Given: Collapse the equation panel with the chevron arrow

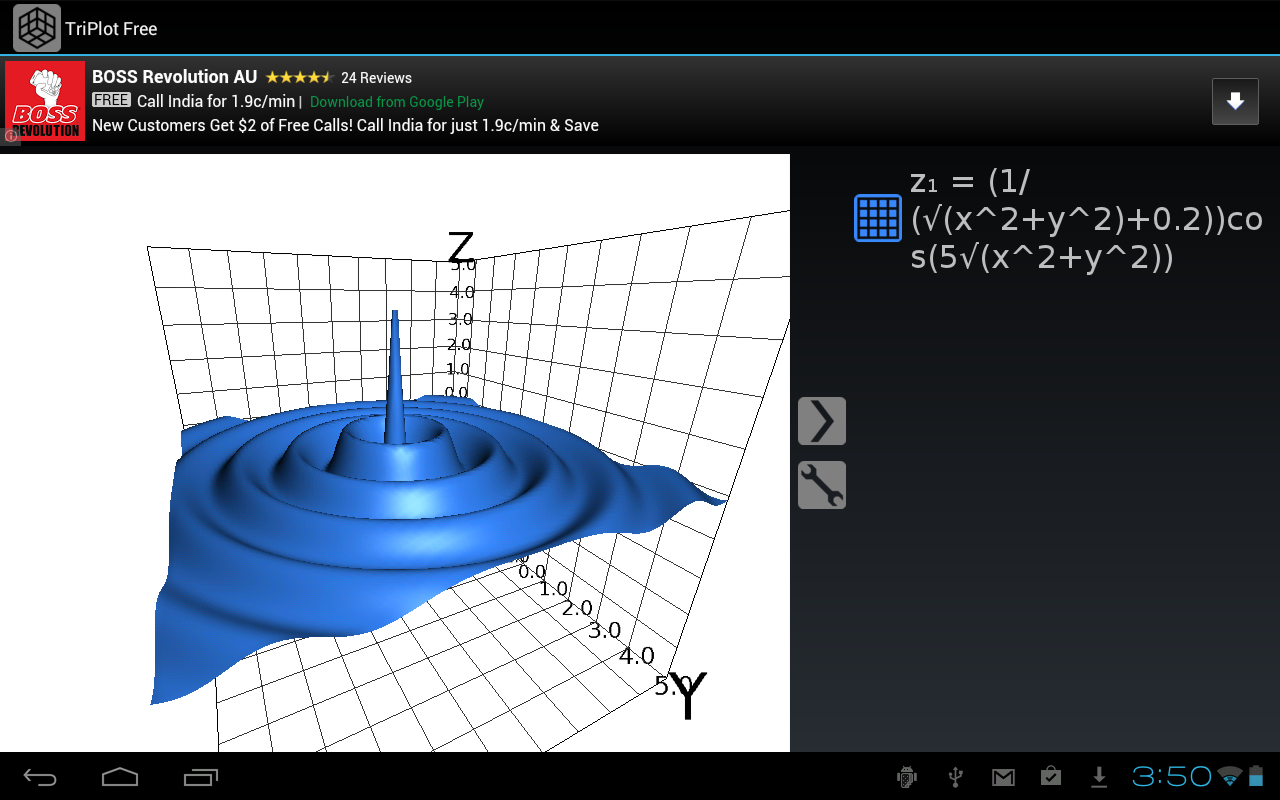Looking at the screenshot, I should click(820, 420).
